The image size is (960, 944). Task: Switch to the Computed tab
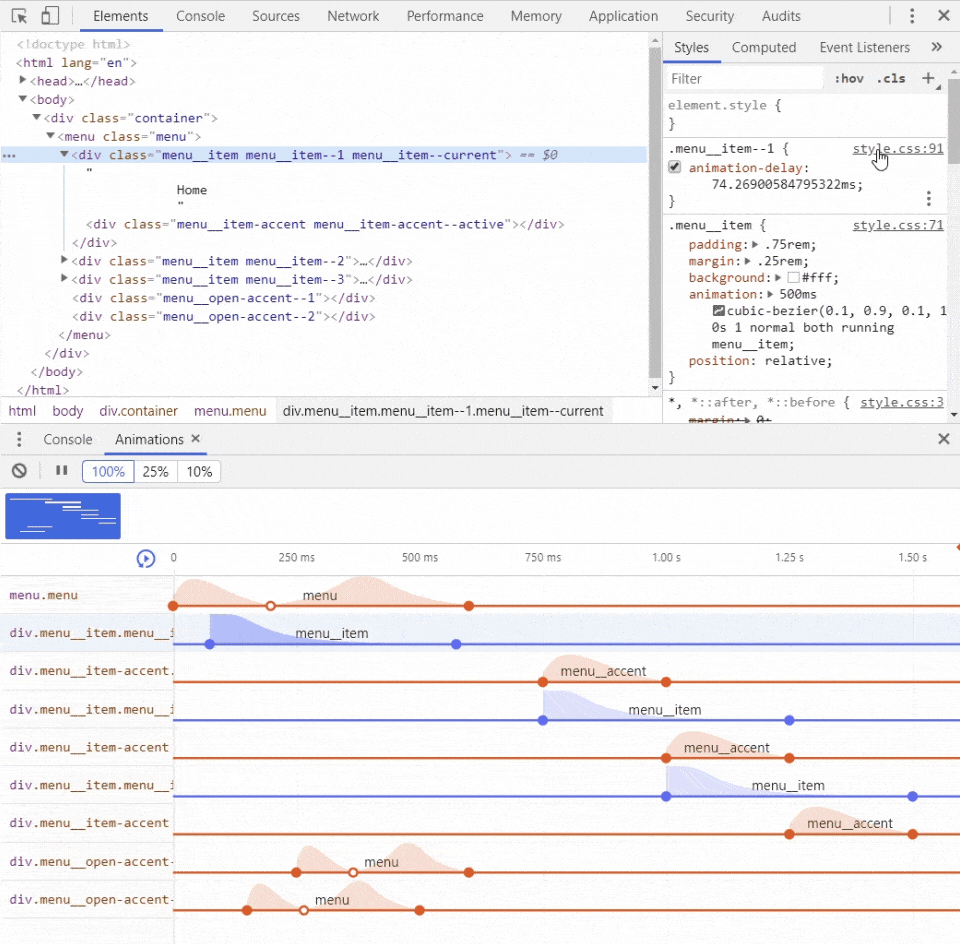(764, 47)
